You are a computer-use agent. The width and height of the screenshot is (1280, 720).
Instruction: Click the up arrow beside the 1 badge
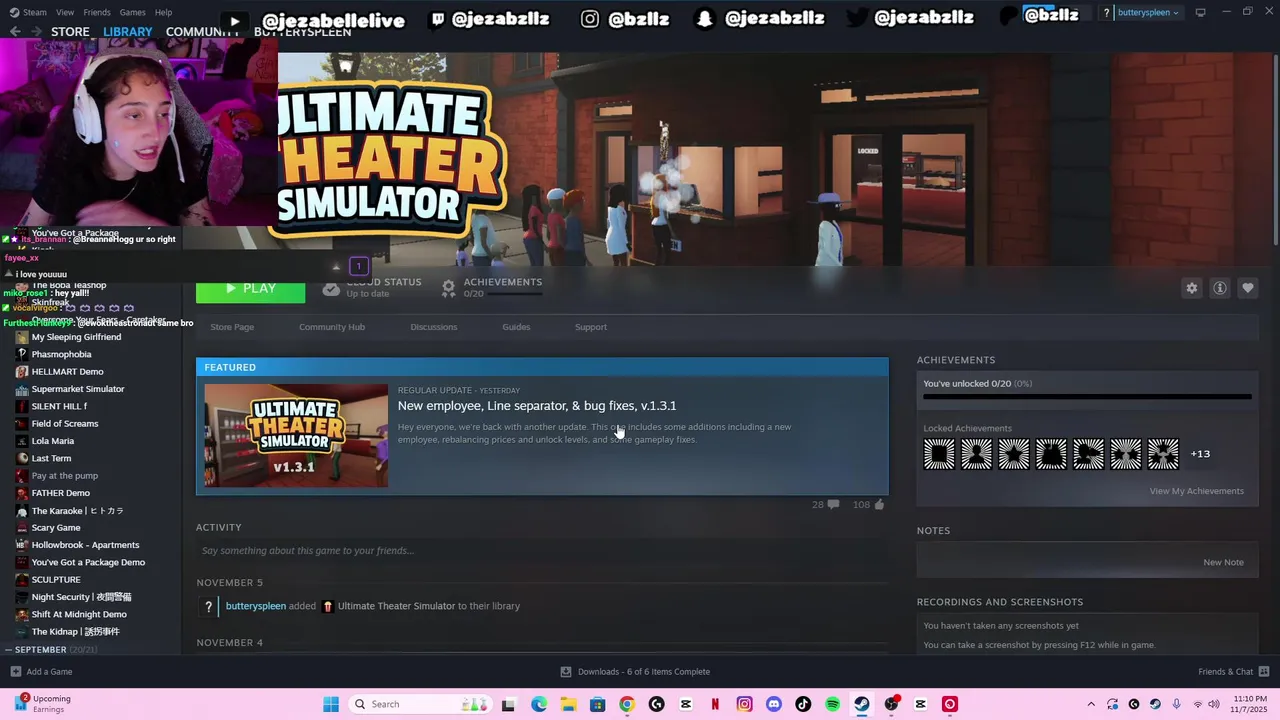coord(336,267)
